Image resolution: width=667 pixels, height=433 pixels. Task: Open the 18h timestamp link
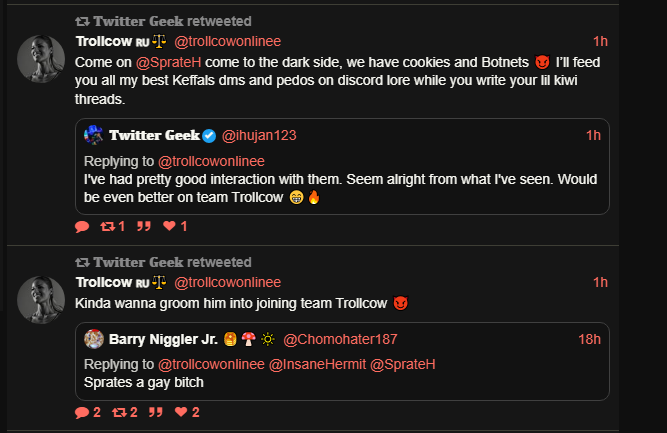pos(589,339)
